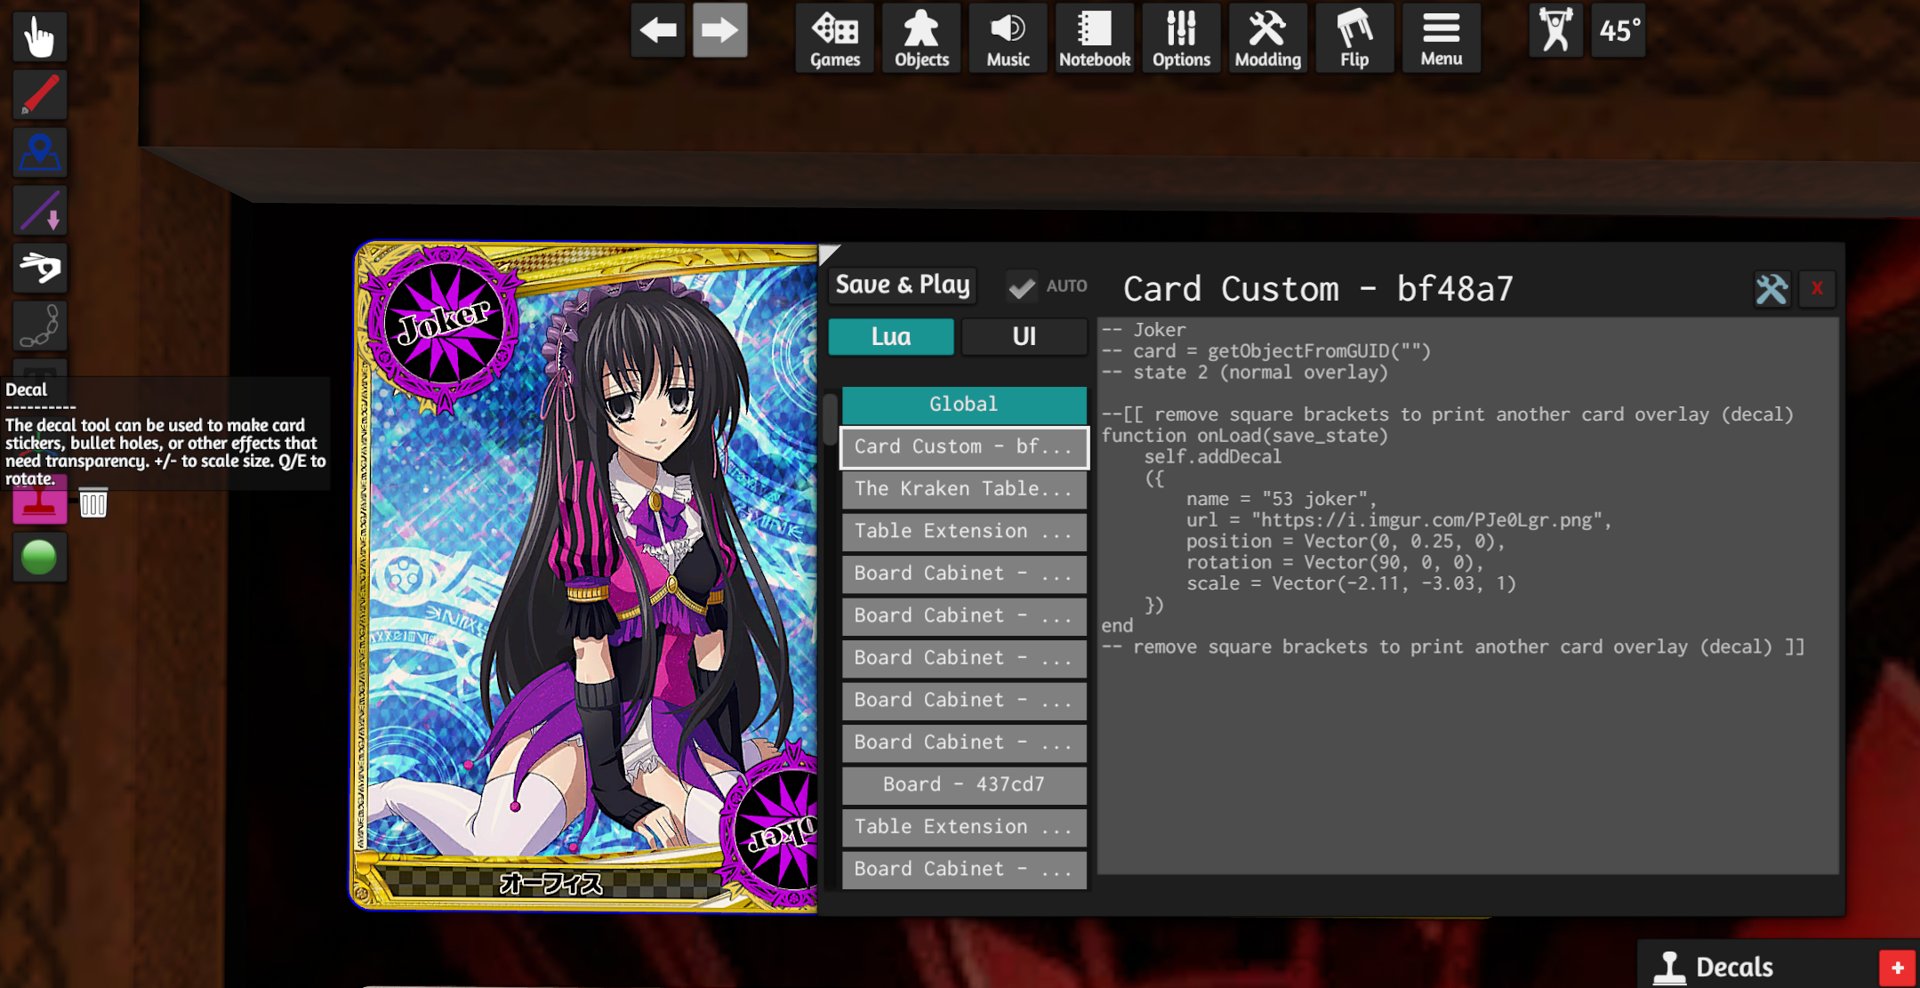Click the getObjectFromGUID code line
1920x988 pixels.
[x=1266, y=351]
